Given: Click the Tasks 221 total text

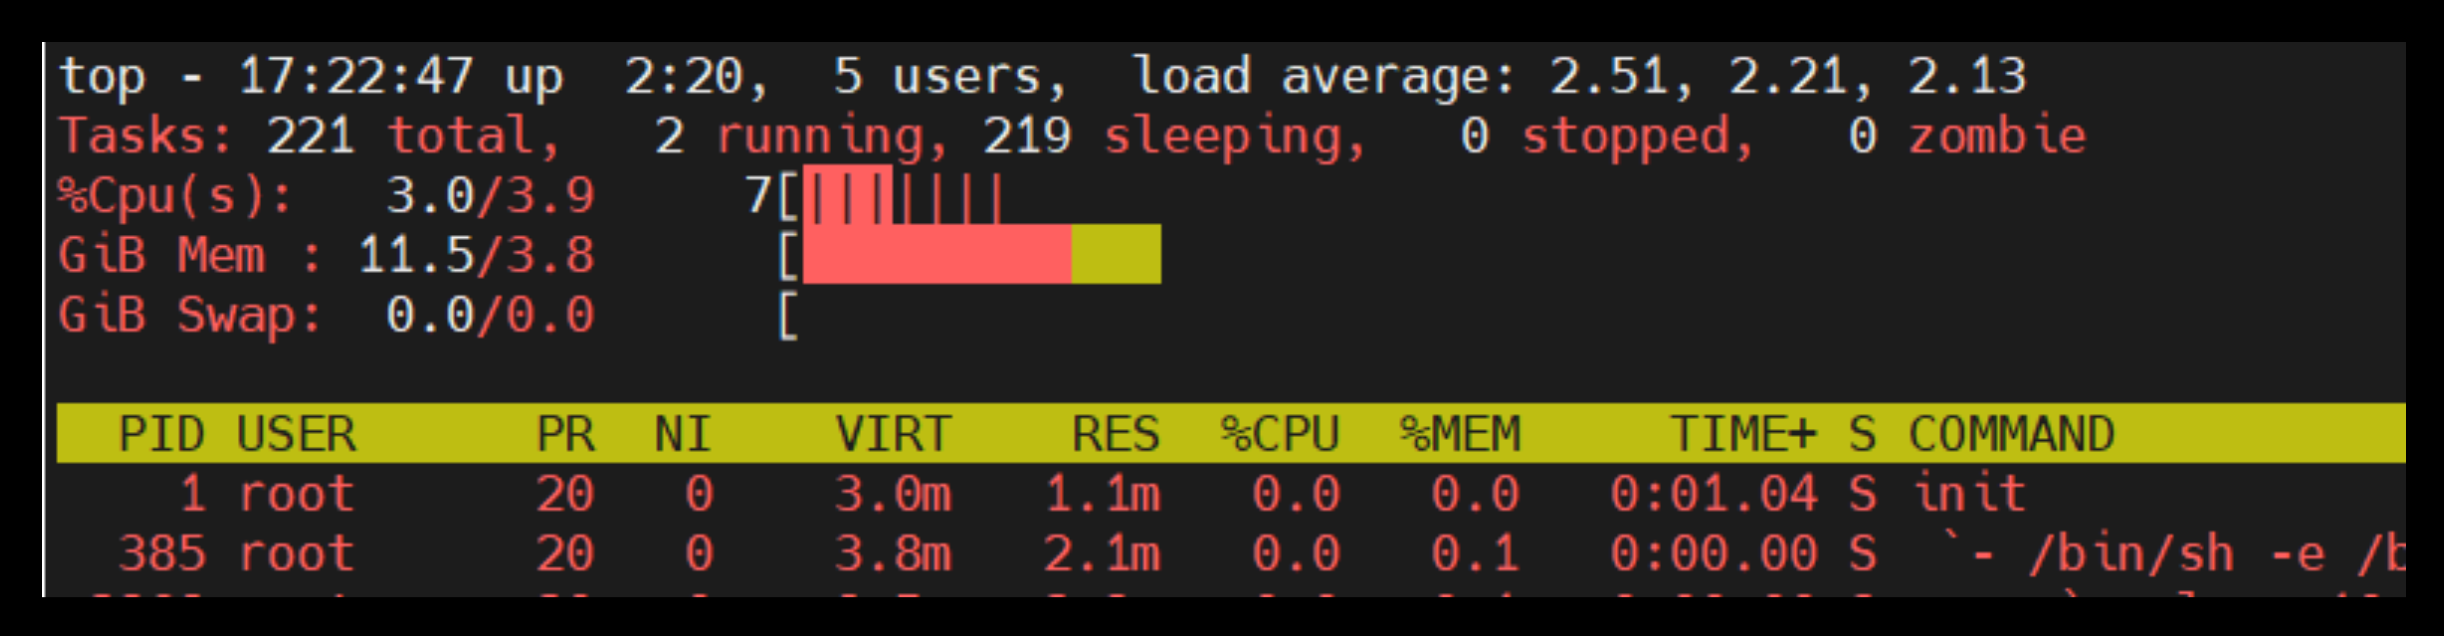Looking at the screenshot, I should pyautogui.click(x=310, y=136).
